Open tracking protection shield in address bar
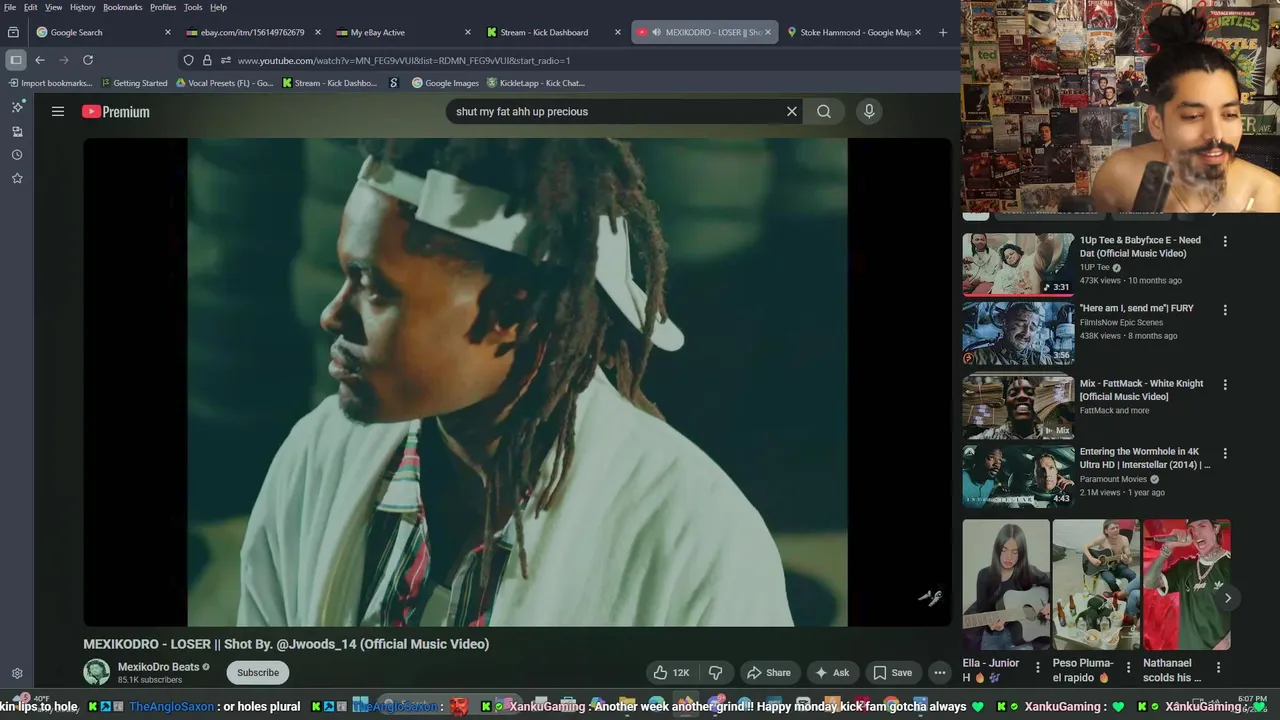 pyautogui.click(x=188, y=60)
